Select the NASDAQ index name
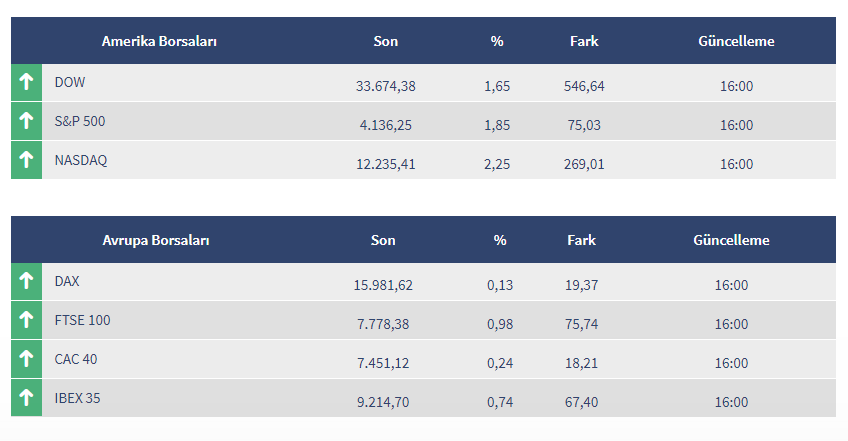 point(80,160)
